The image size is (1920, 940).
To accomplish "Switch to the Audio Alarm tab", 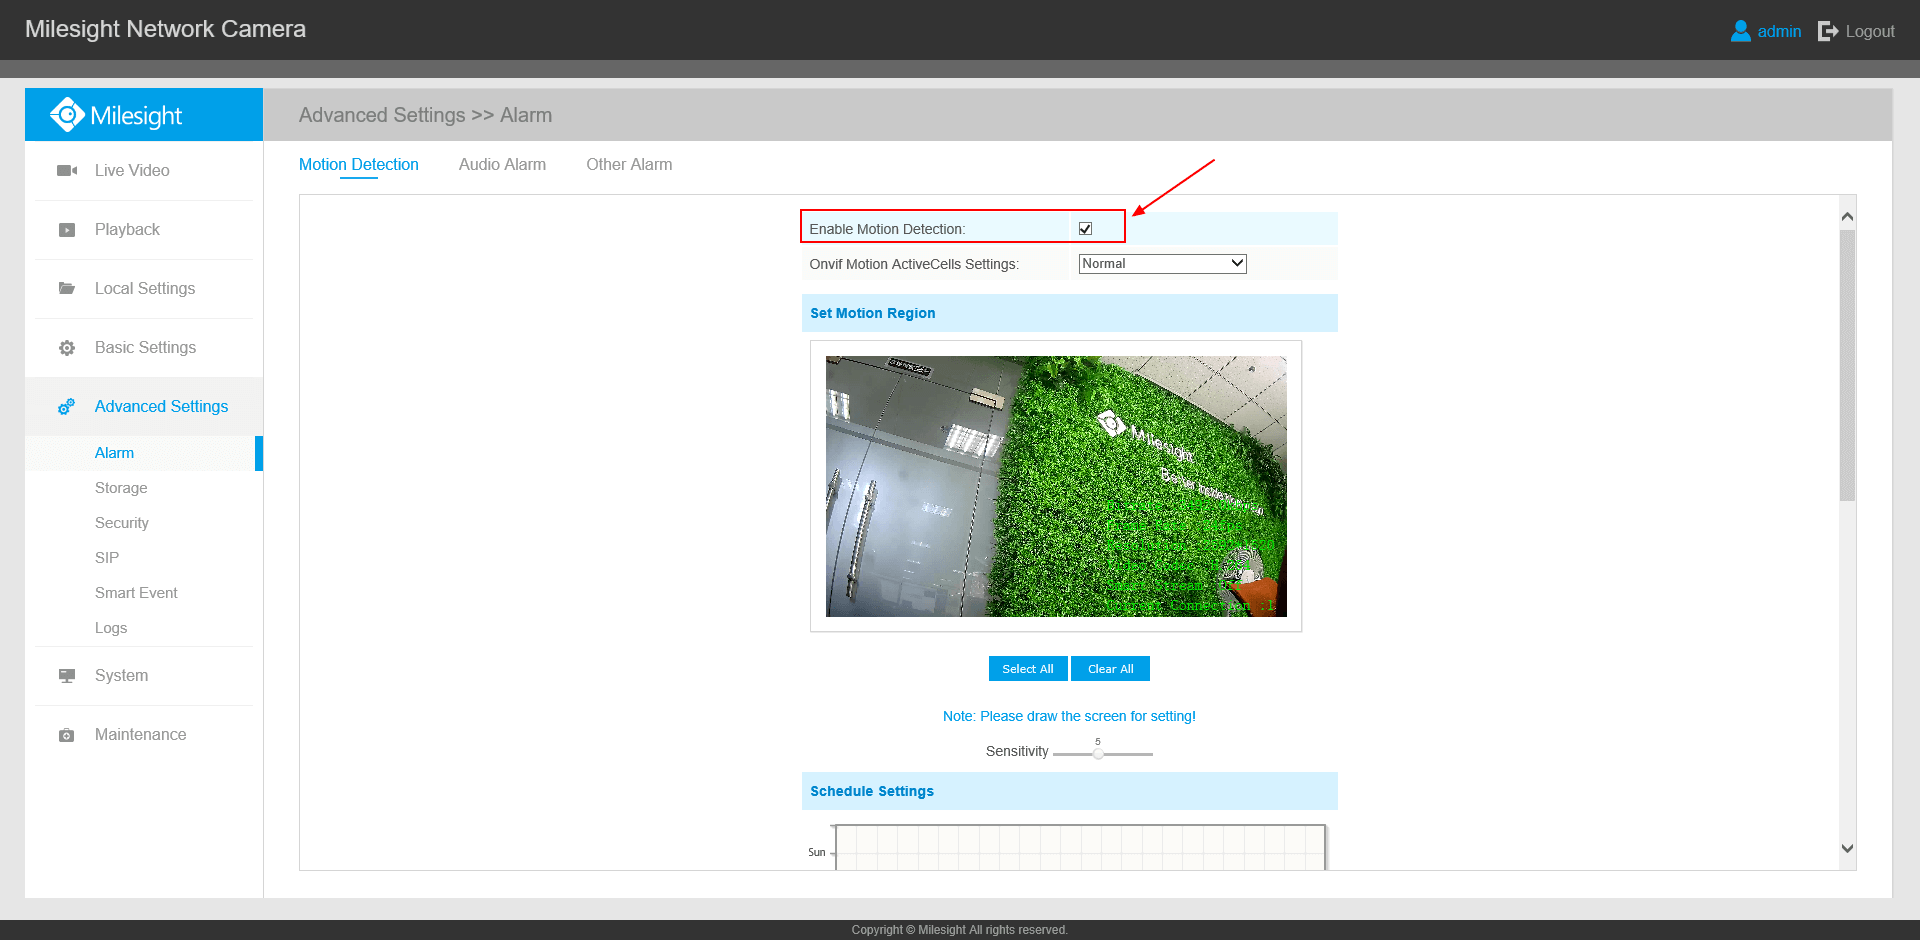I will pyautogui.click(x=502, y=164).
